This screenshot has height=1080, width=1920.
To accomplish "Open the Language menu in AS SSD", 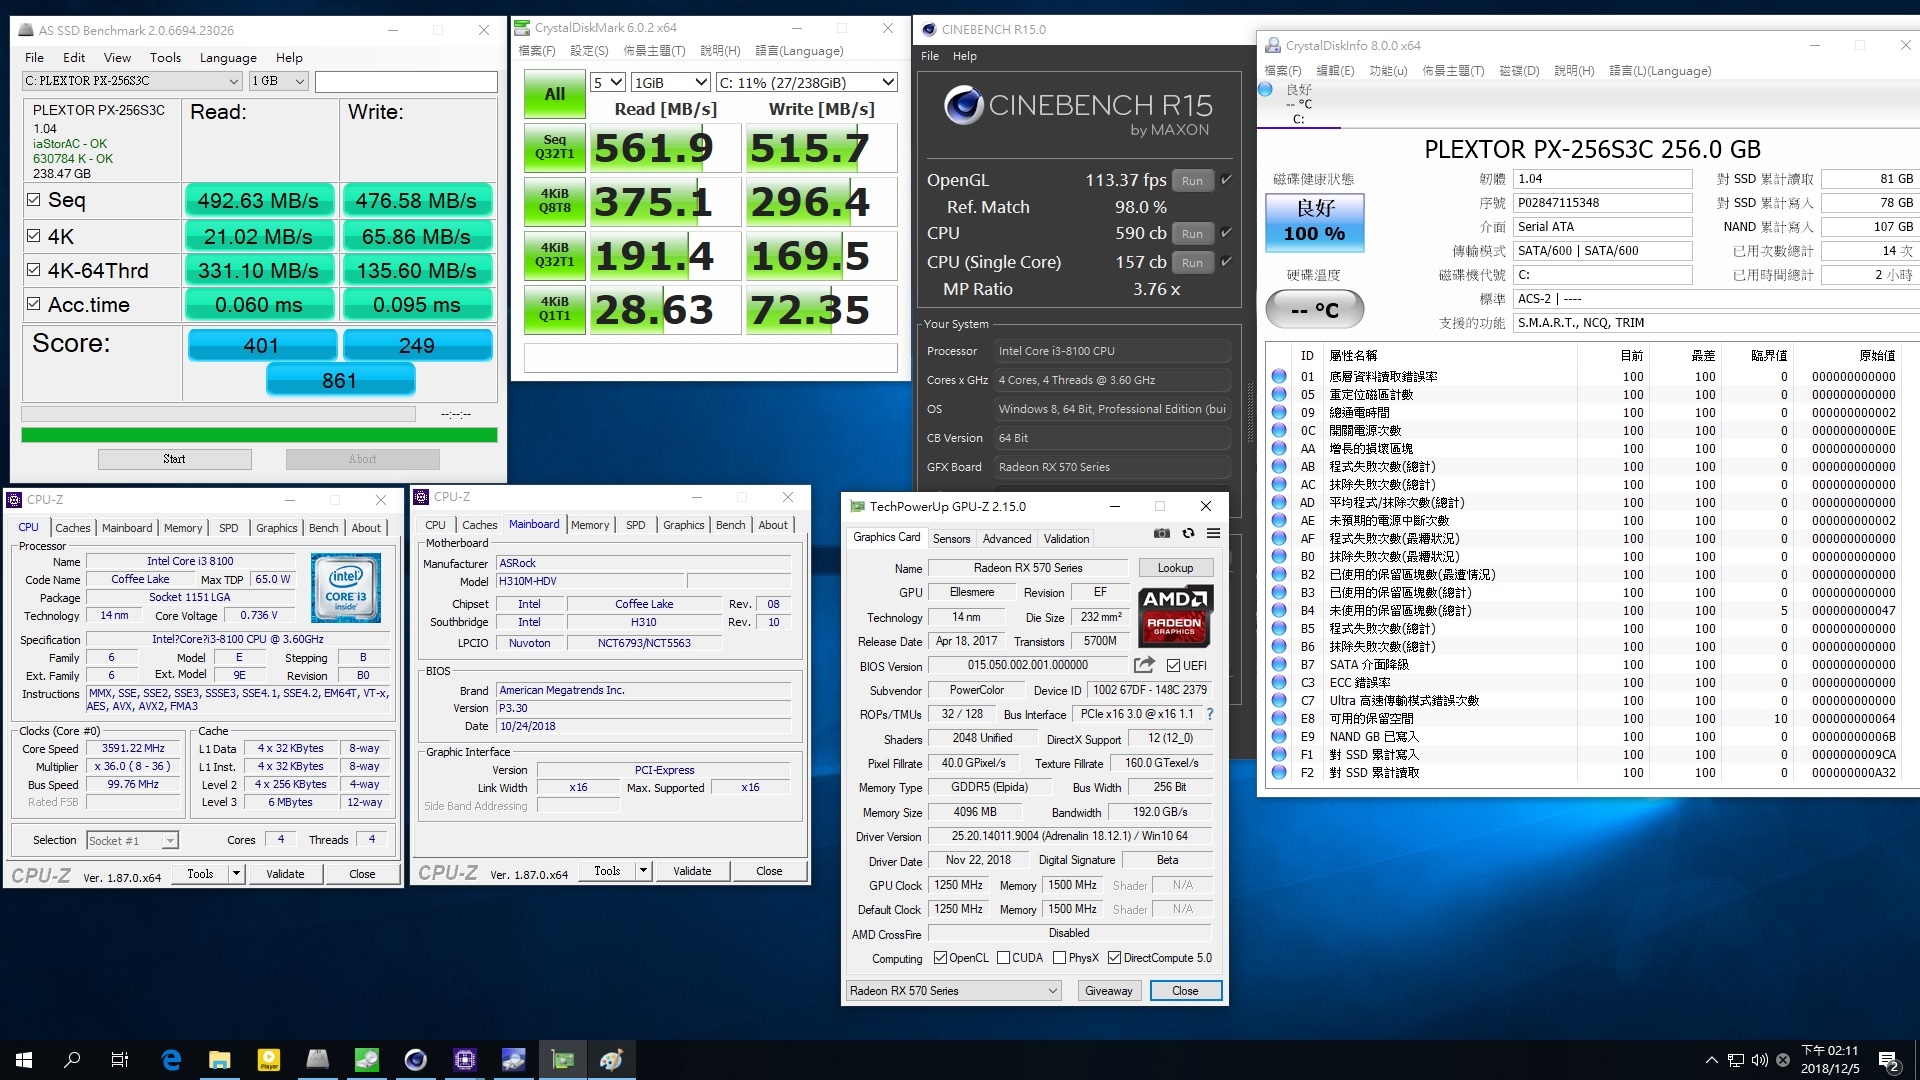I will point(228,57).
